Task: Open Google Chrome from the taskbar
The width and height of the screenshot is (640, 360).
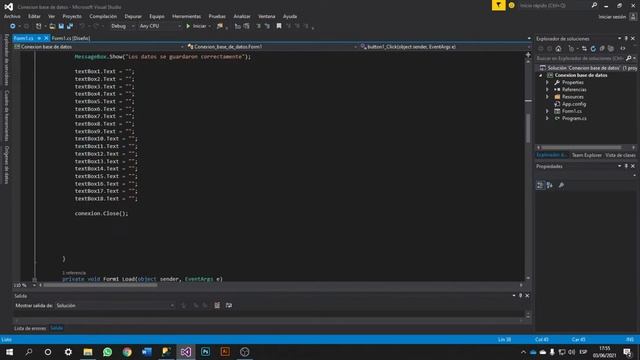Action: 127,352
